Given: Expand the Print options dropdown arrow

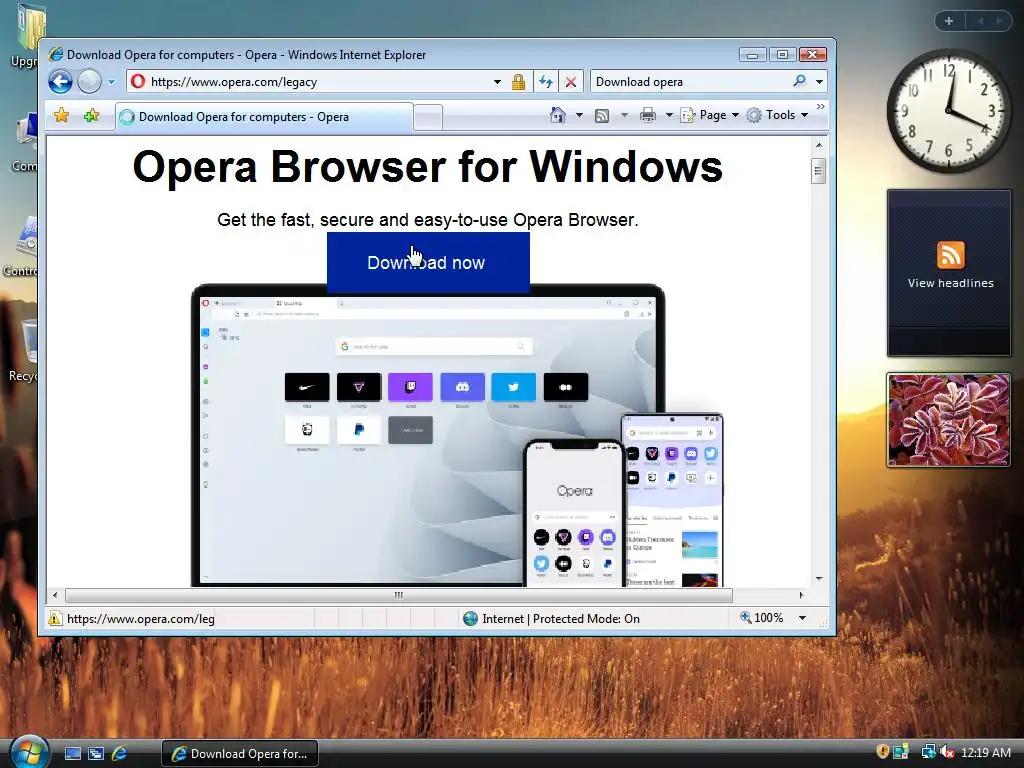Looking at the screenshot, I should point(669,116).
